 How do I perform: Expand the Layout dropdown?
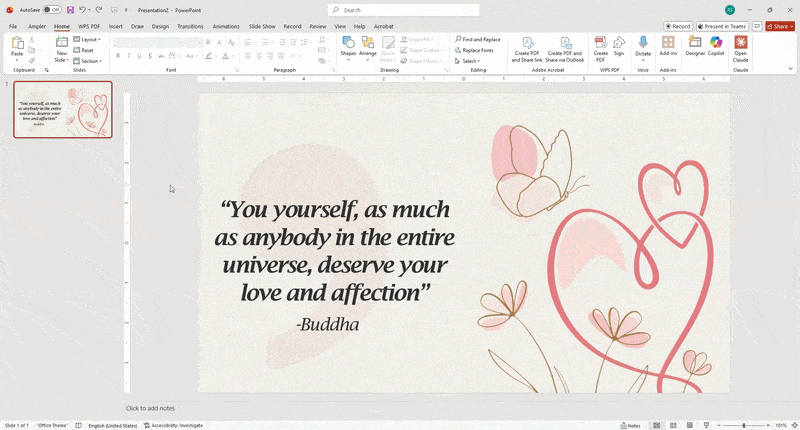click(x=87, y=39)
